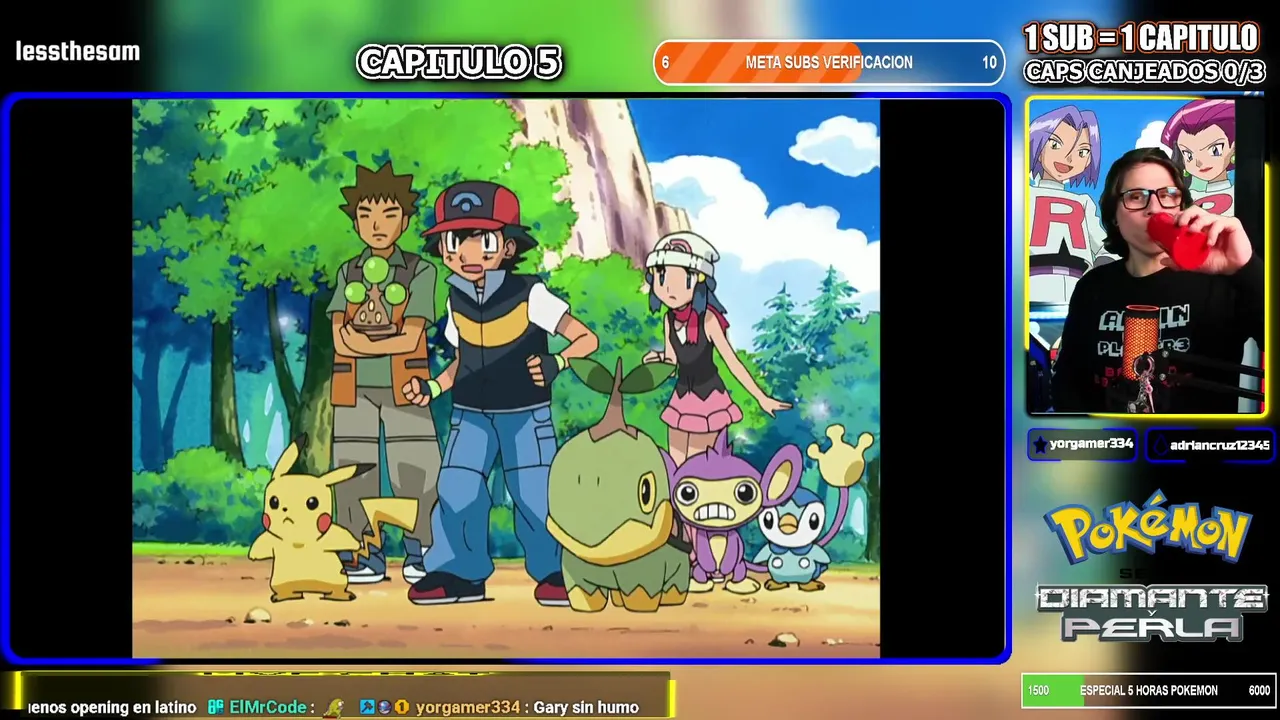Screen dimensions: 1280x720
Task: Click the META SUBS VERIFICACION progress bar
Action: point(829,62)
